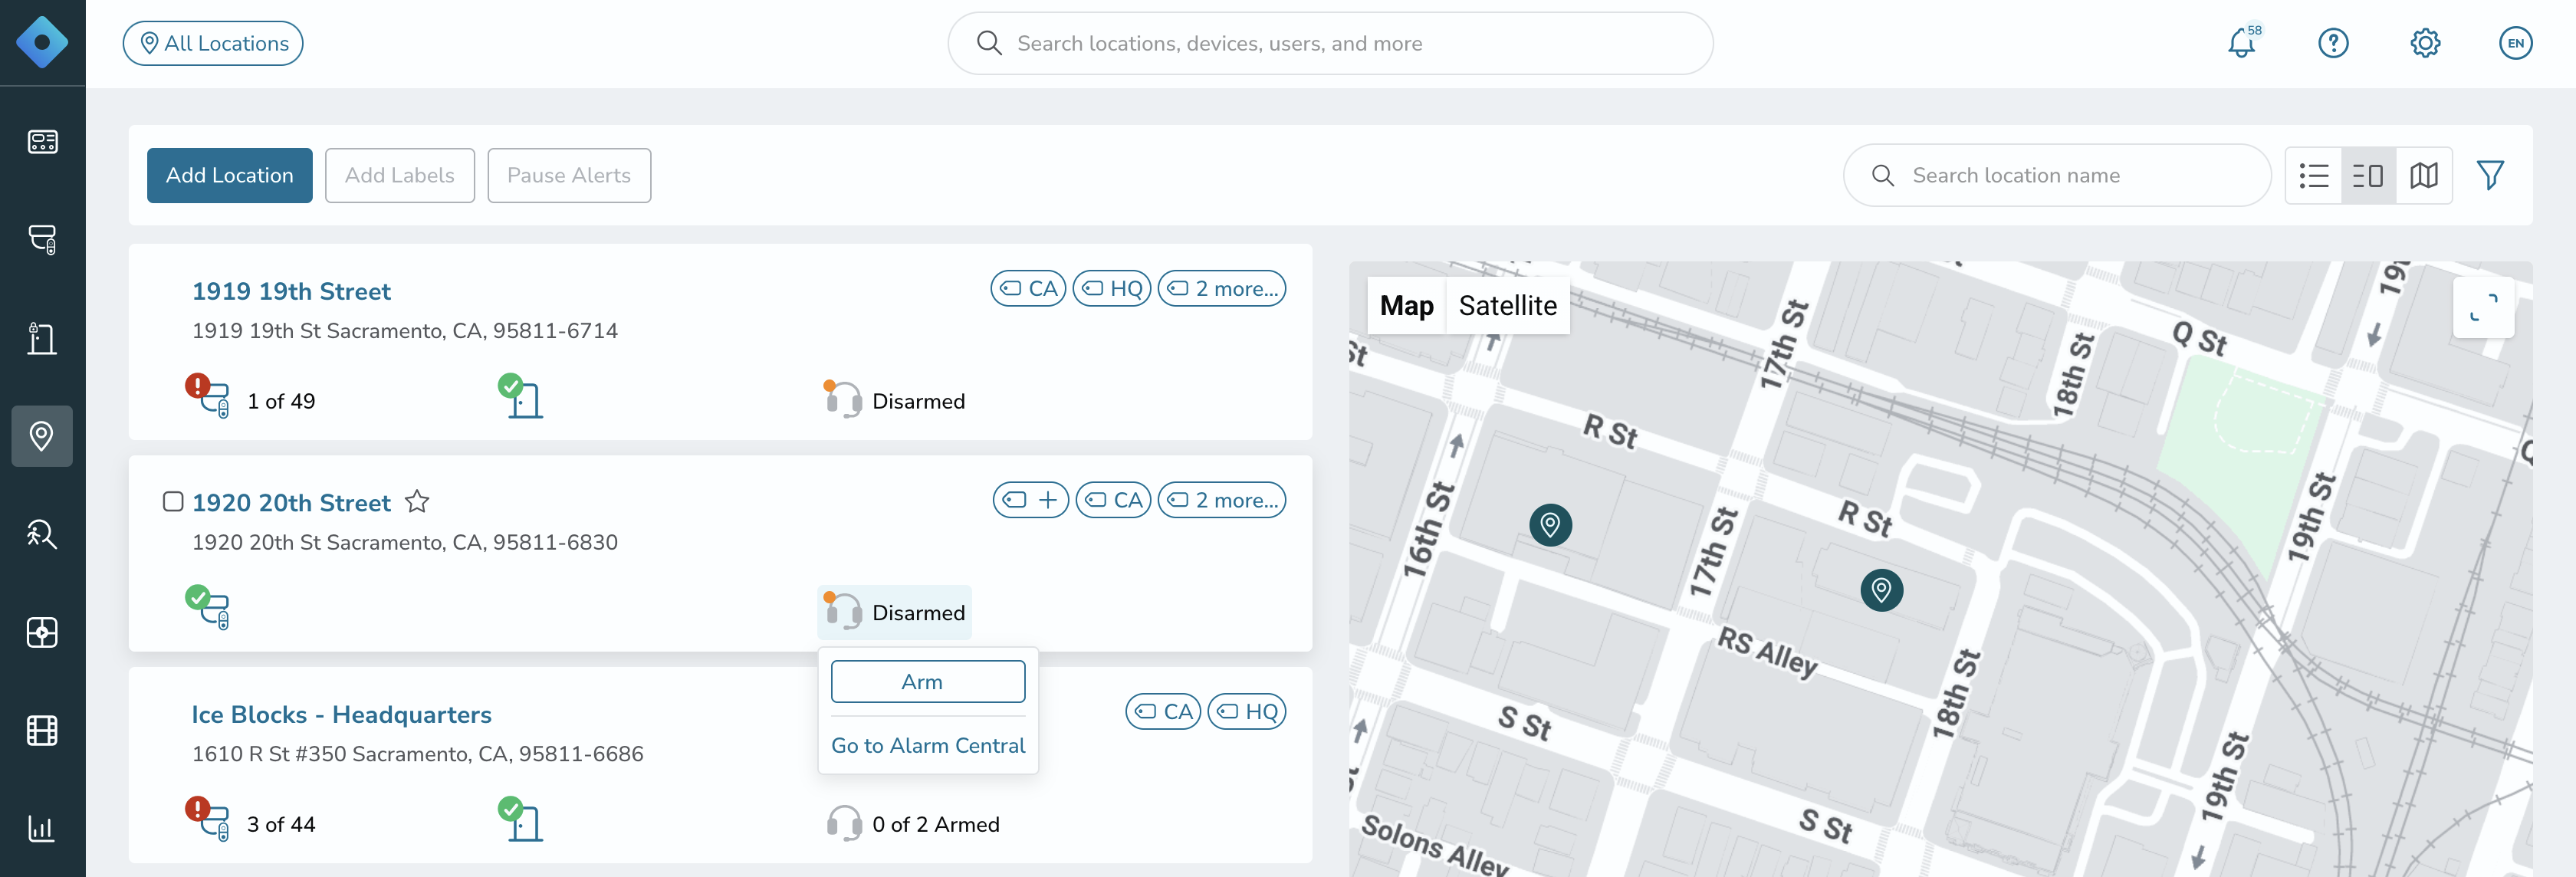The image size is (2576, 877).
Task: Expand 2 more labels for 1919 19th Street
Action: pos(1221,288)
